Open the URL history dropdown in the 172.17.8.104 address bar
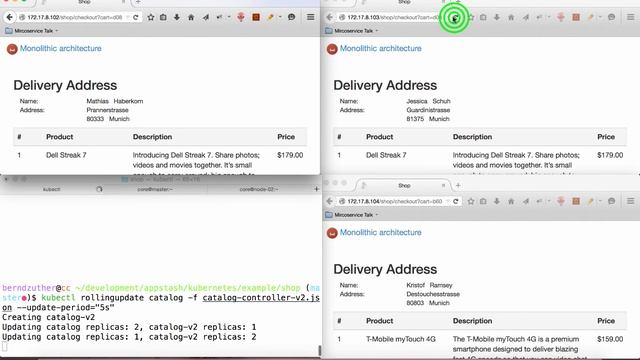This screenshot has width=640, height=360. tap(447, 201)
